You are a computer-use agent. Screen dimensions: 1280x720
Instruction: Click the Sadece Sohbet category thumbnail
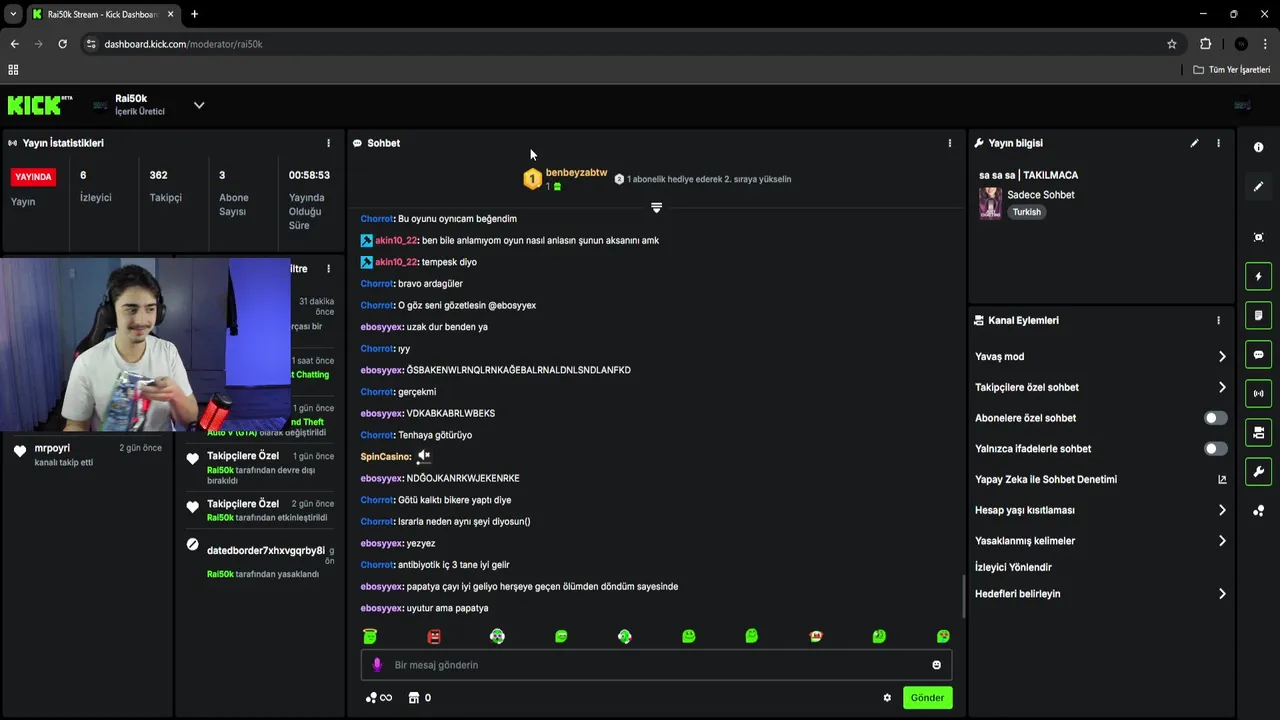pos(990,203)
